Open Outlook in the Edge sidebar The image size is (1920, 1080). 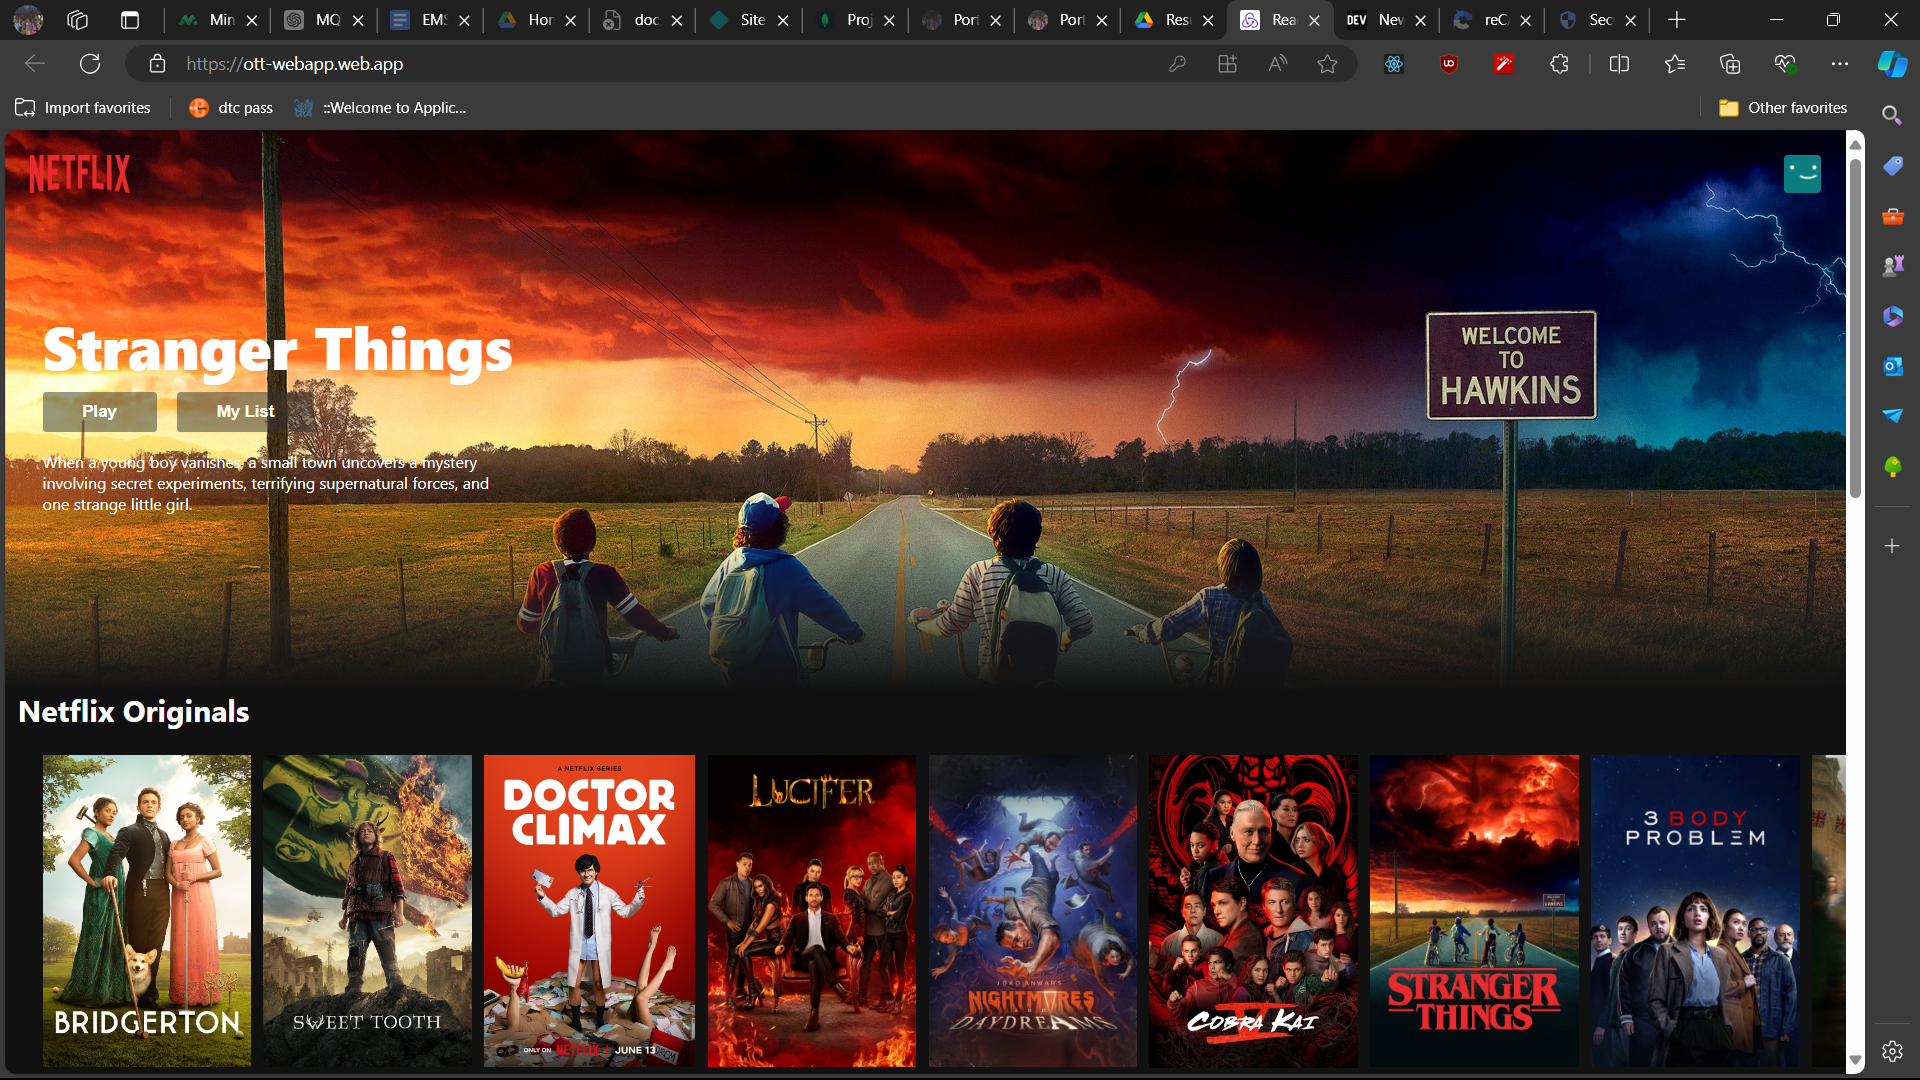point(1892,366)
